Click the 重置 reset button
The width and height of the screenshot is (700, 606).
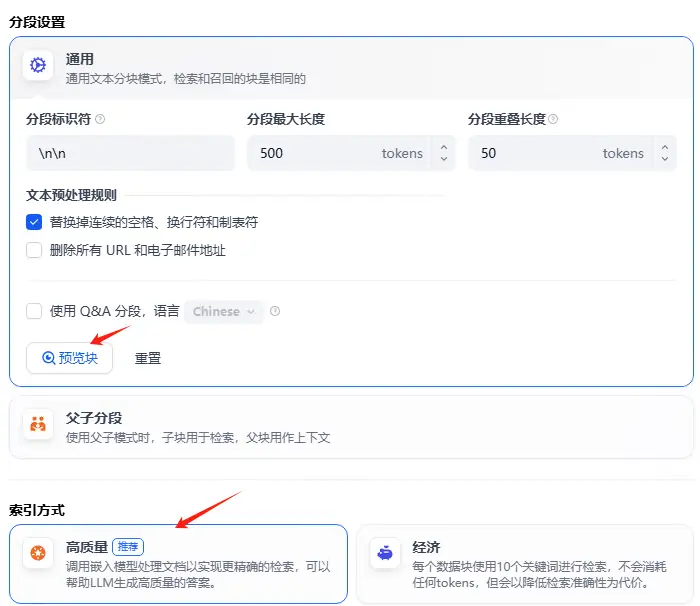[148, 358]
